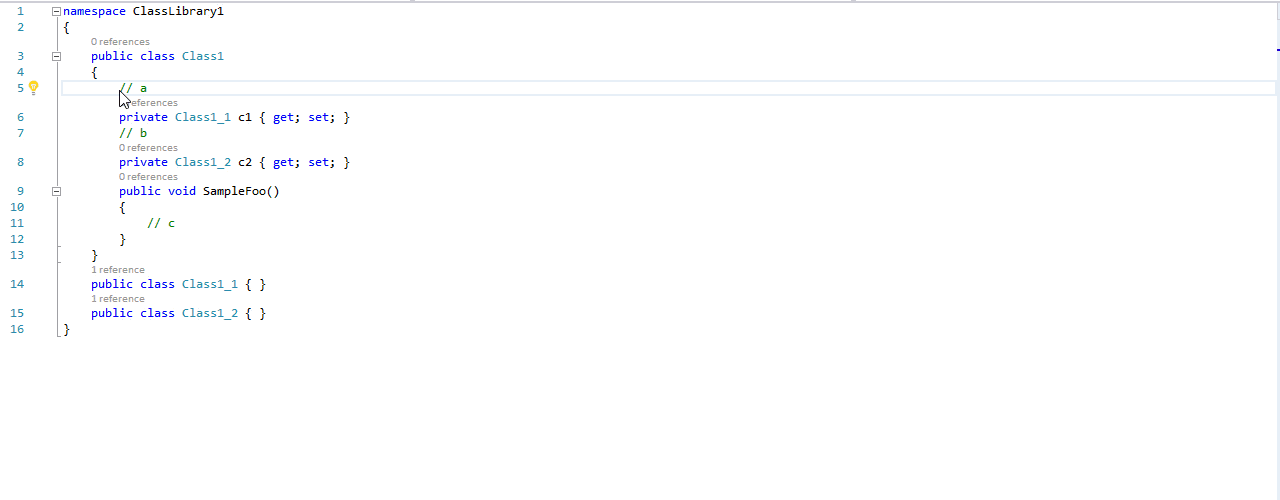Viewport: 1280px width, 500px height.
Task: Open '1 reference' CodeLens above Class1_1
Action: point(118,270)
